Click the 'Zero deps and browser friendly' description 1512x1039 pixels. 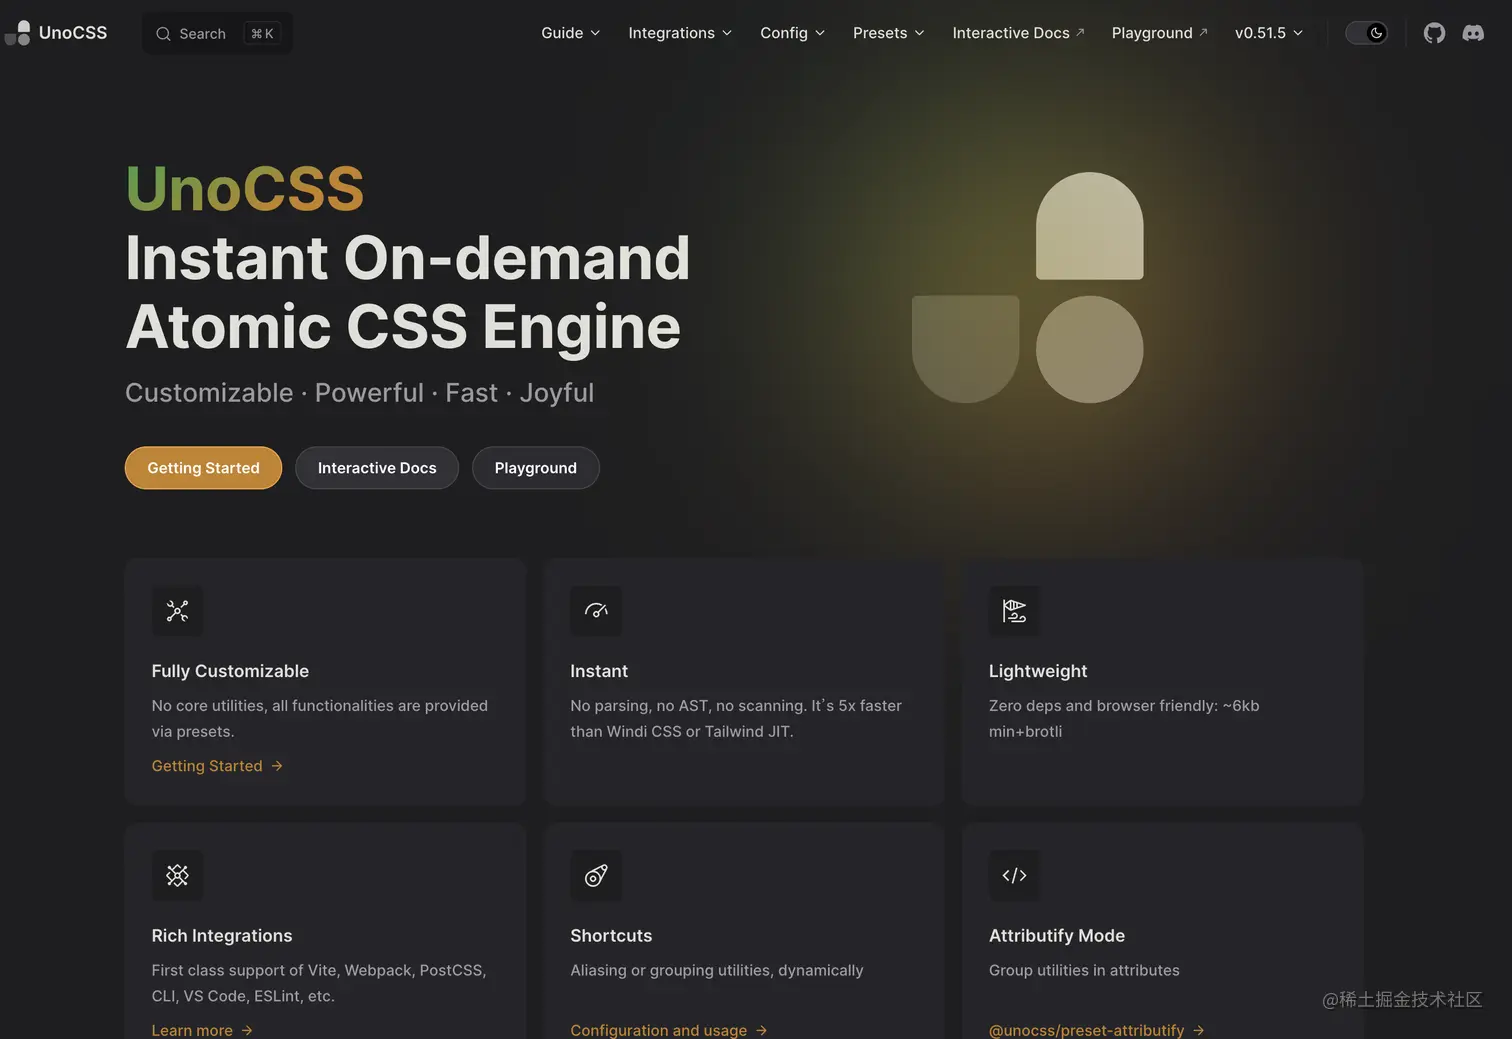click(1124, 718)
